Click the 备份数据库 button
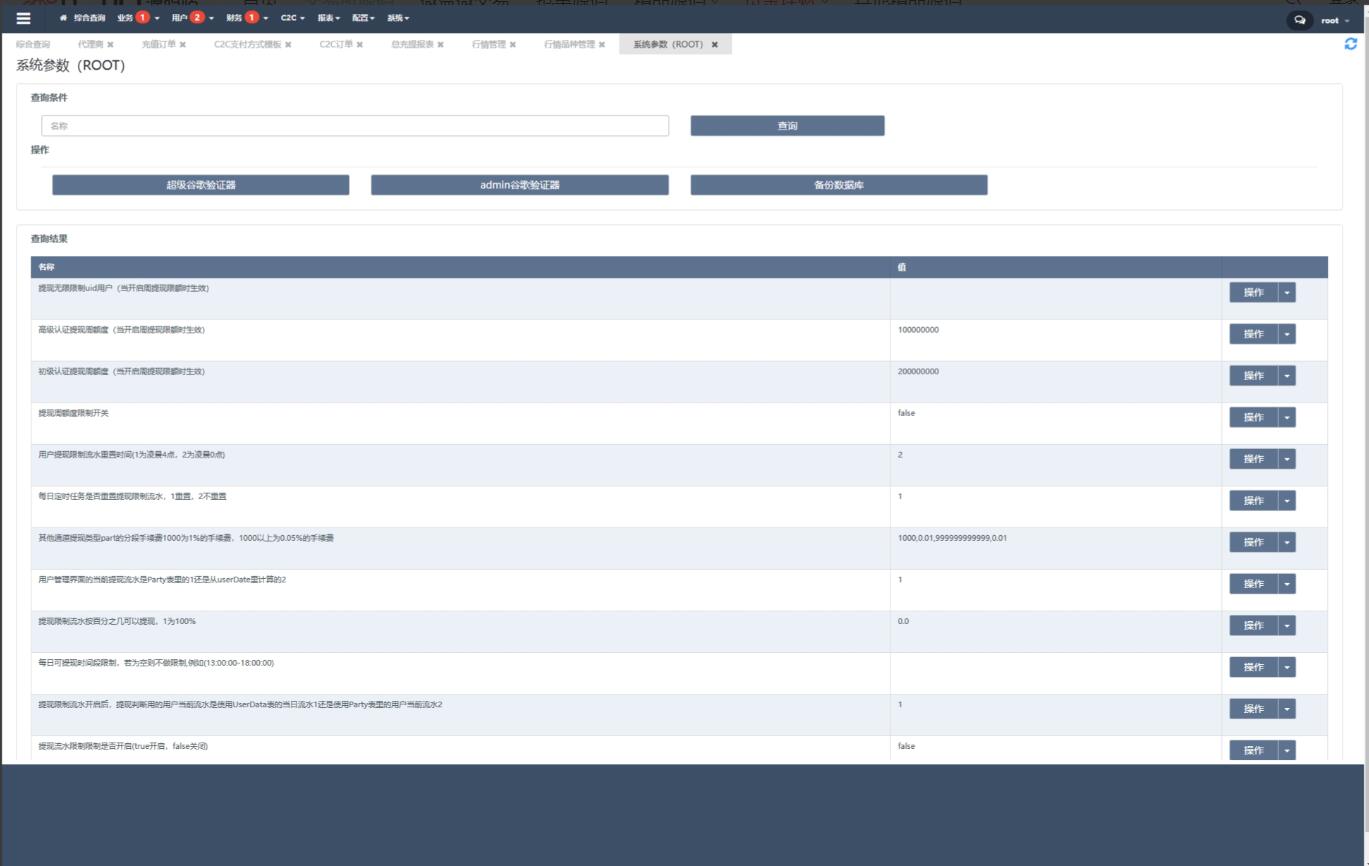The width and height of the screenshot is (1369, 866). (x=838, y=185)
